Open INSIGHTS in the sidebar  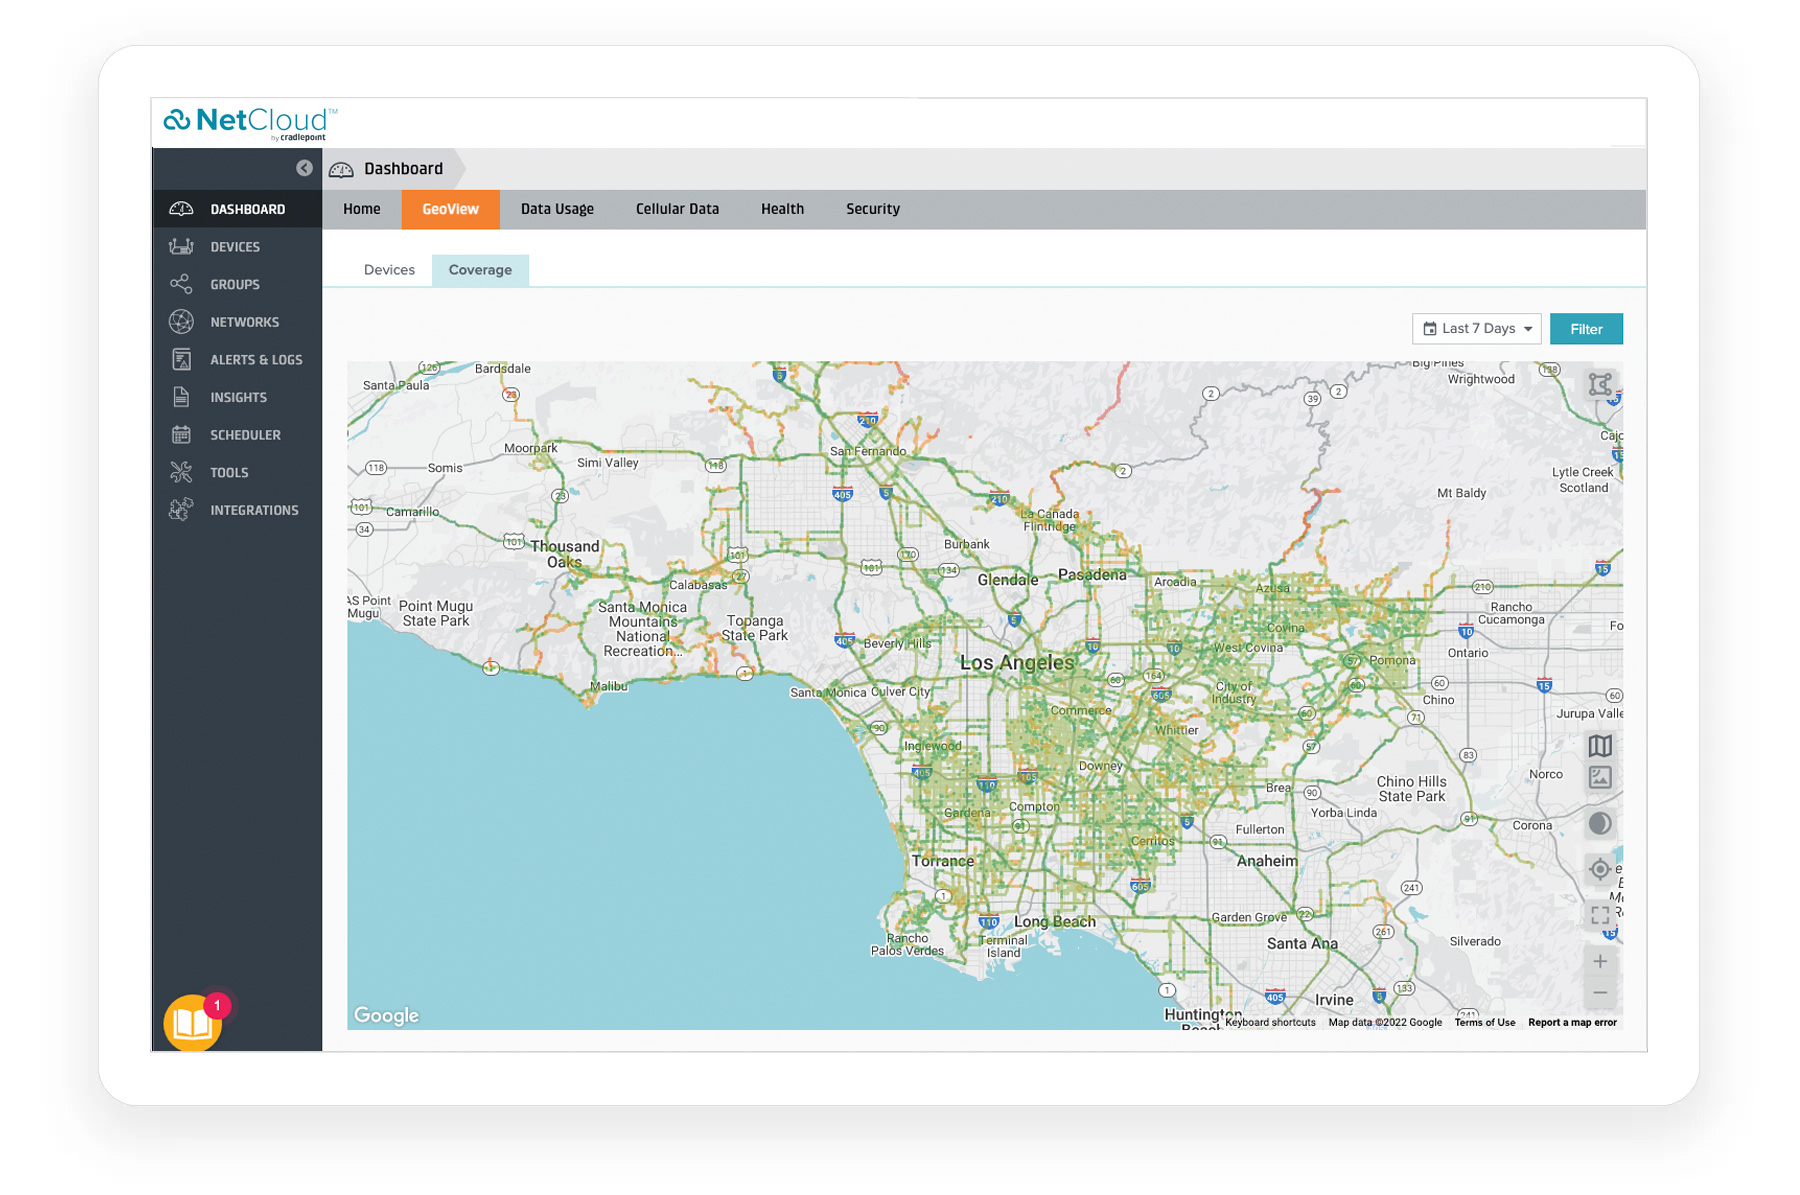point(237,397)
